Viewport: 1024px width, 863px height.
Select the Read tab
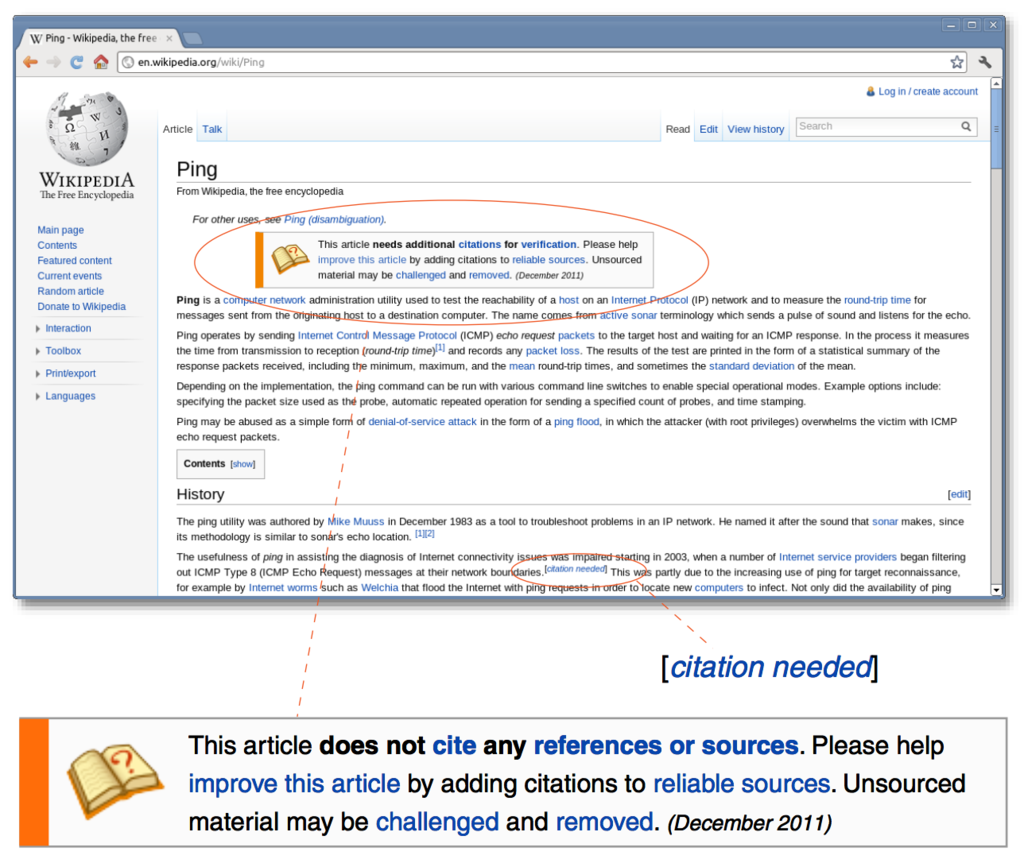pos(677,129)
